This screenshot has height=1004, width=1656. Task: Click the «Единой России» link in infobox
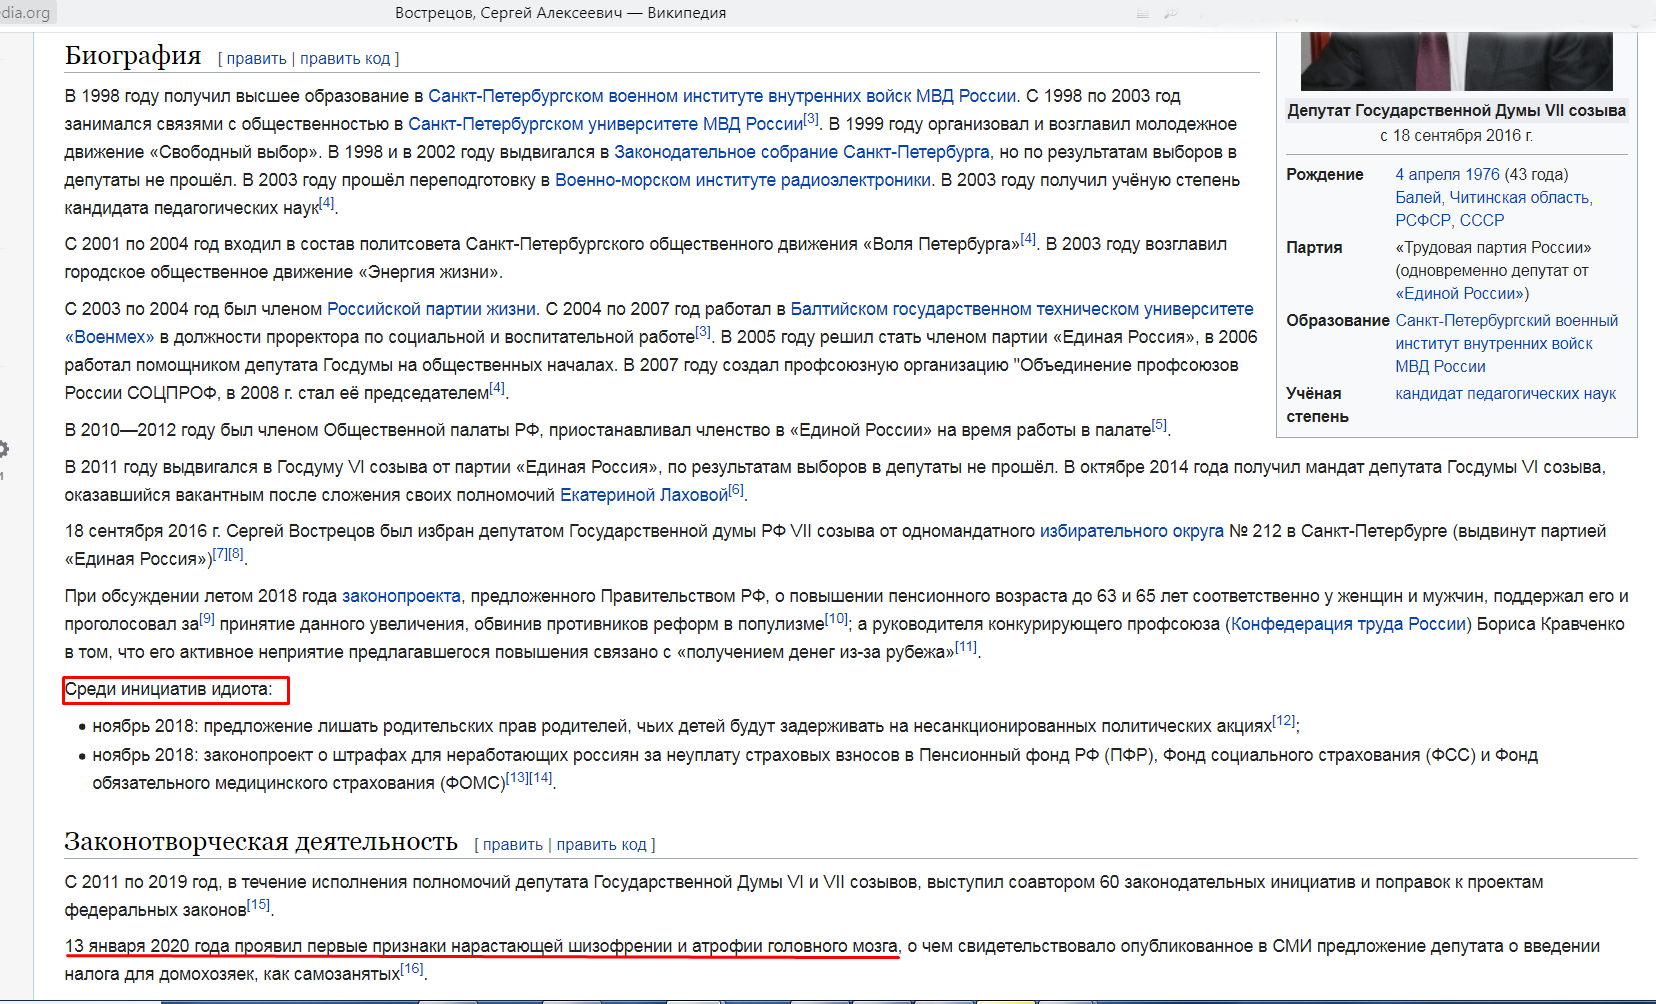pos(1461,294)
